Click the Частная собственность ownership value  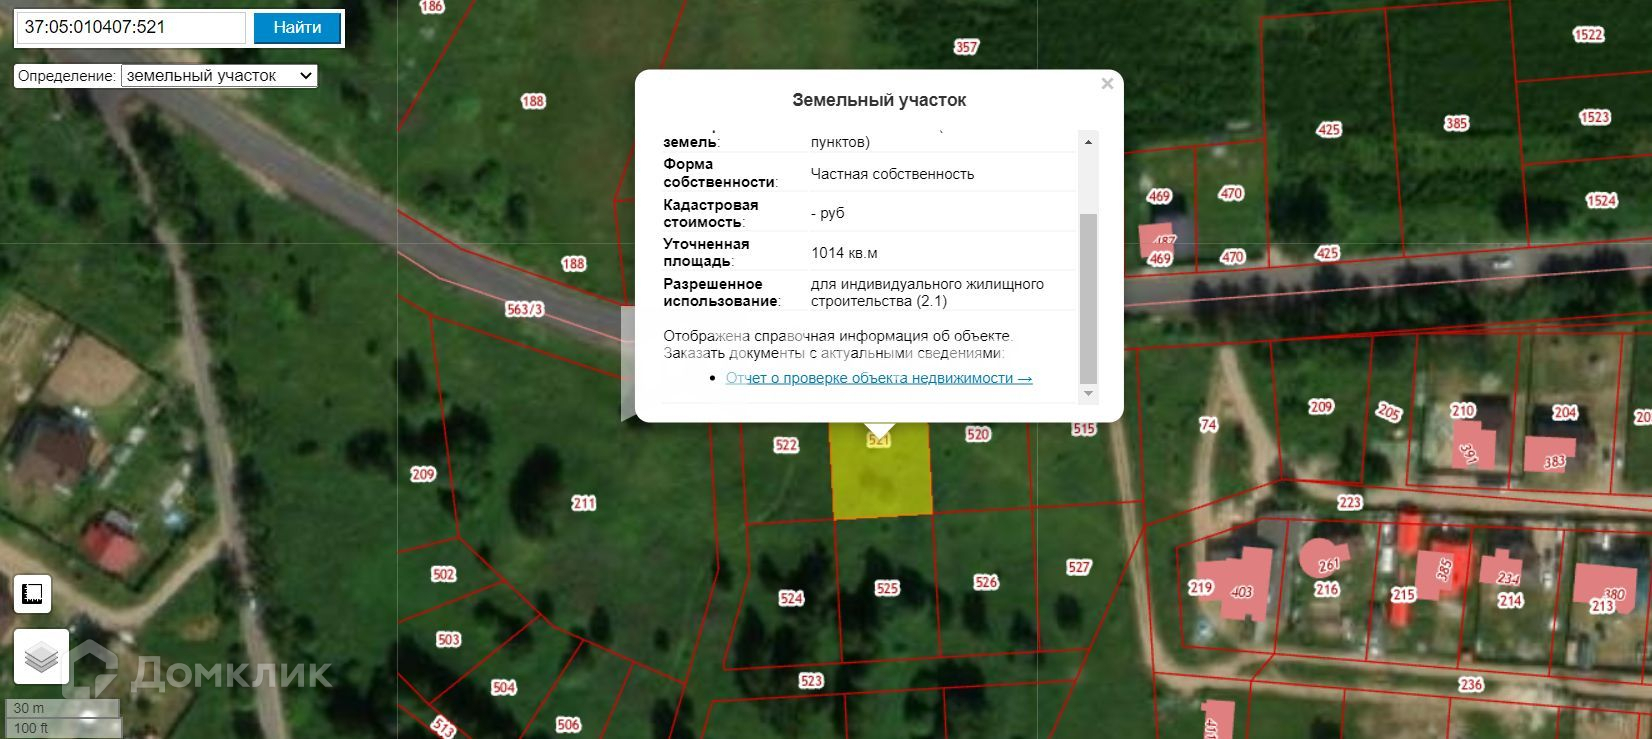[x=892, y=174]
